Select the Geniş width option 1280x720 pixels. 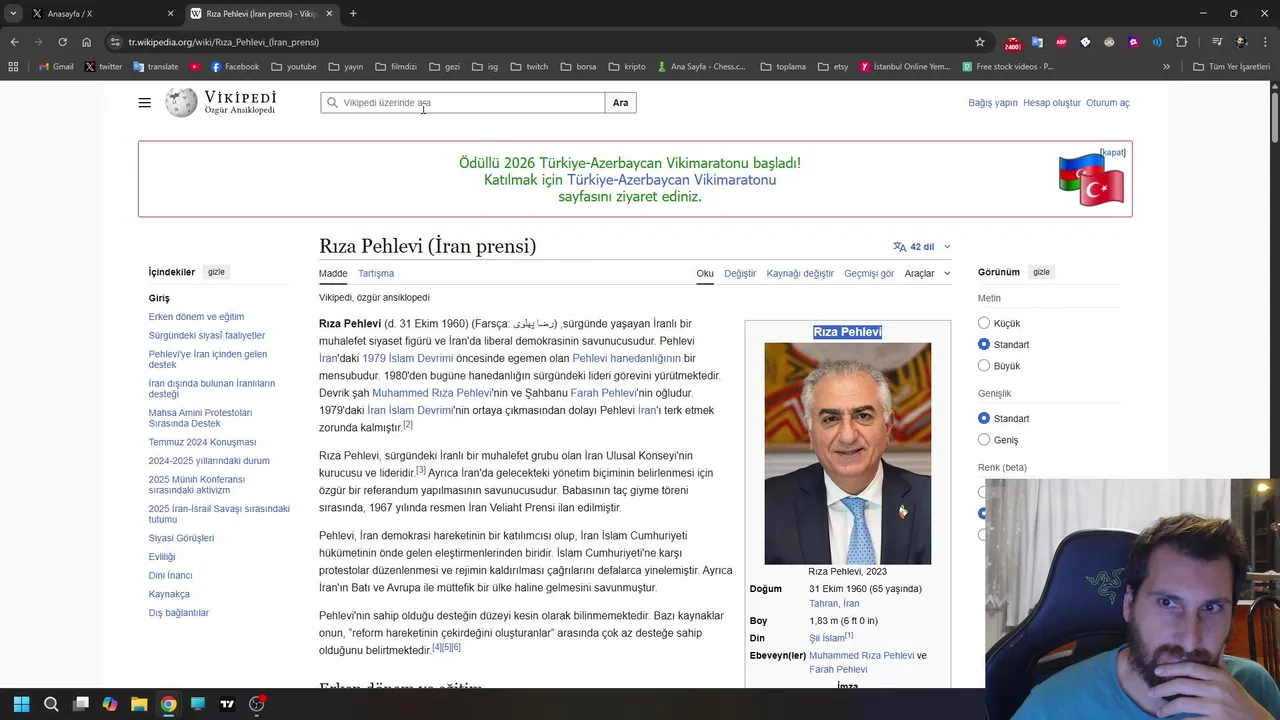[984, 440]
